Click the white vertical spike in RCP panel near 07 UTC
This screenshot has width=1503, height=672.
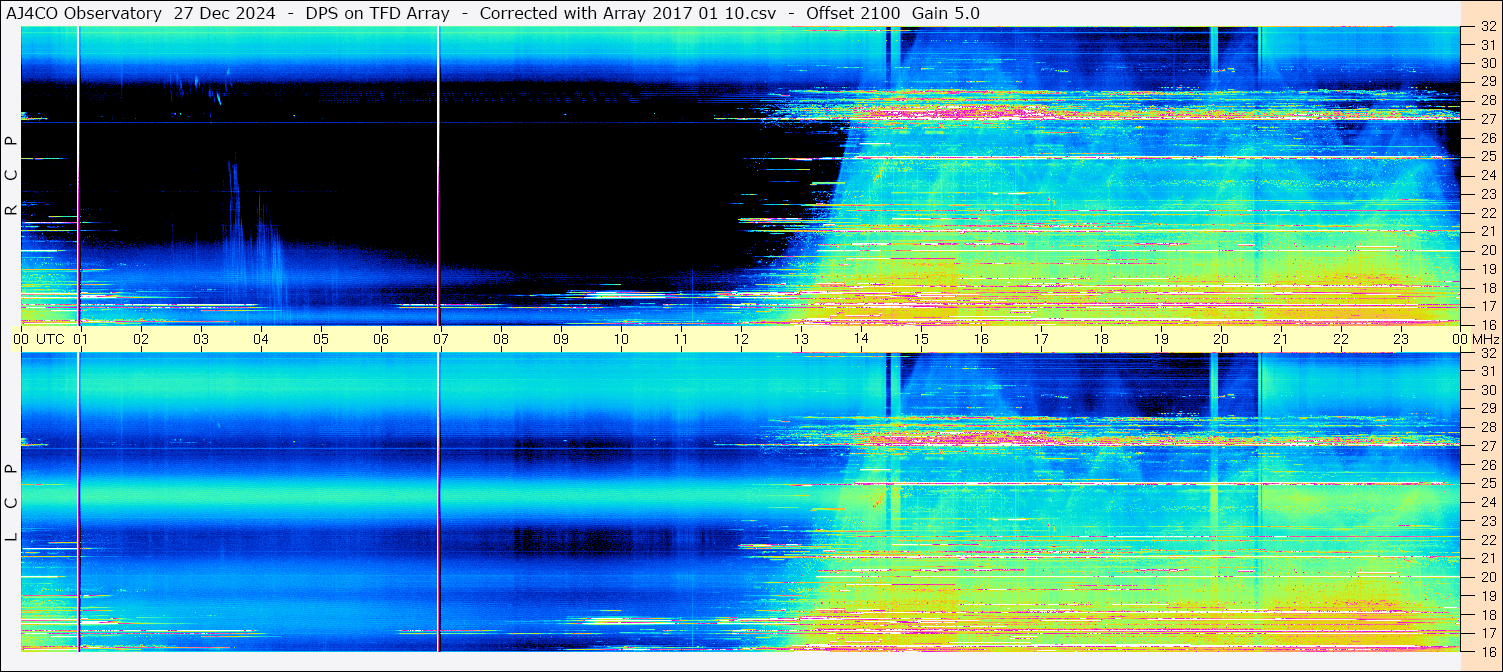pyautogui.click(x=438, y=175)
